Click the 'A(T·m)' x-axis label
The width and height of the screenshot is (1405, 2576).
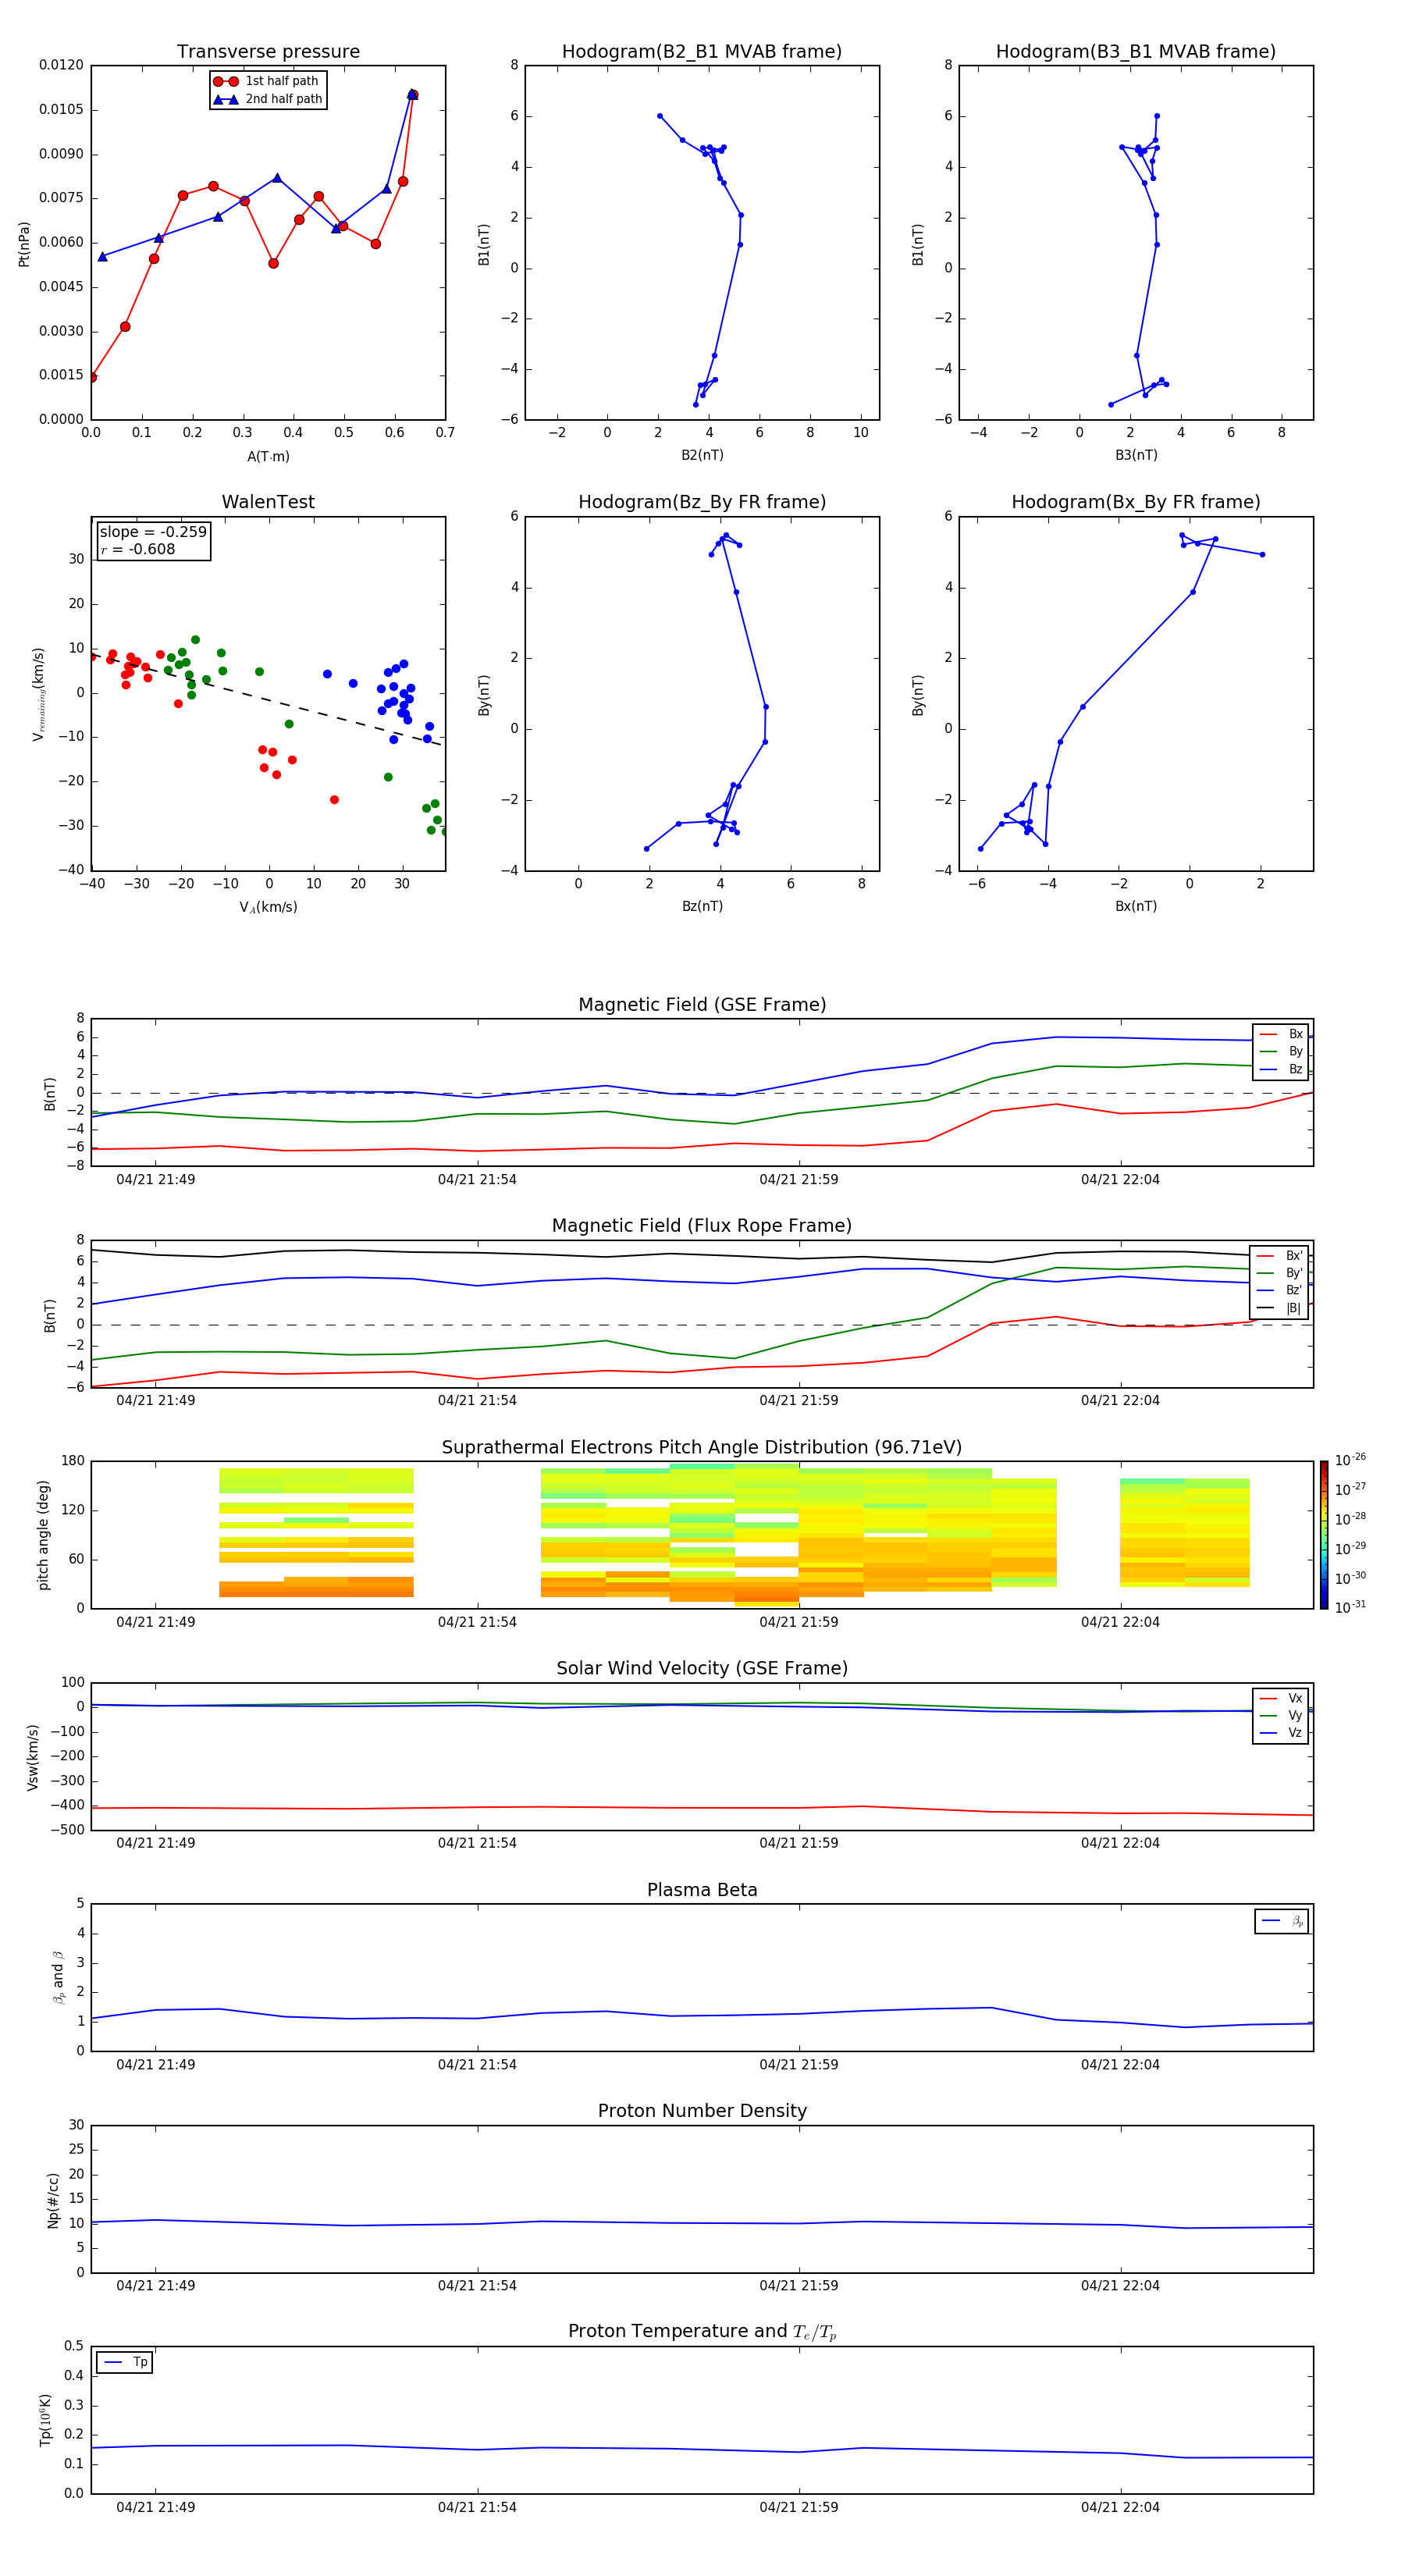pyautogui.click(x=268, y=457)
